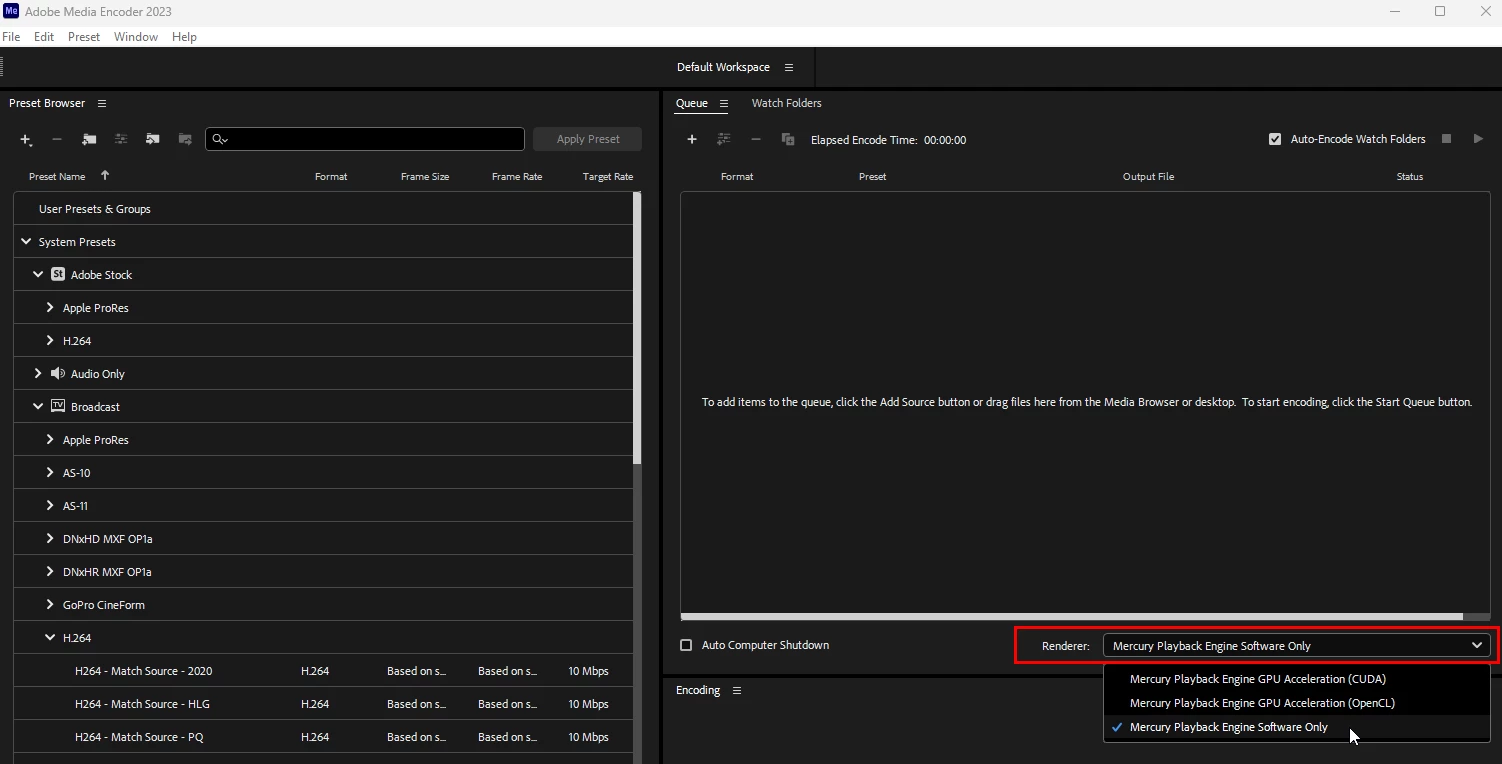The image size is (1502, 764).
Task: Expand DNxHR MXF OP1a folder
Action: [50, 571]
